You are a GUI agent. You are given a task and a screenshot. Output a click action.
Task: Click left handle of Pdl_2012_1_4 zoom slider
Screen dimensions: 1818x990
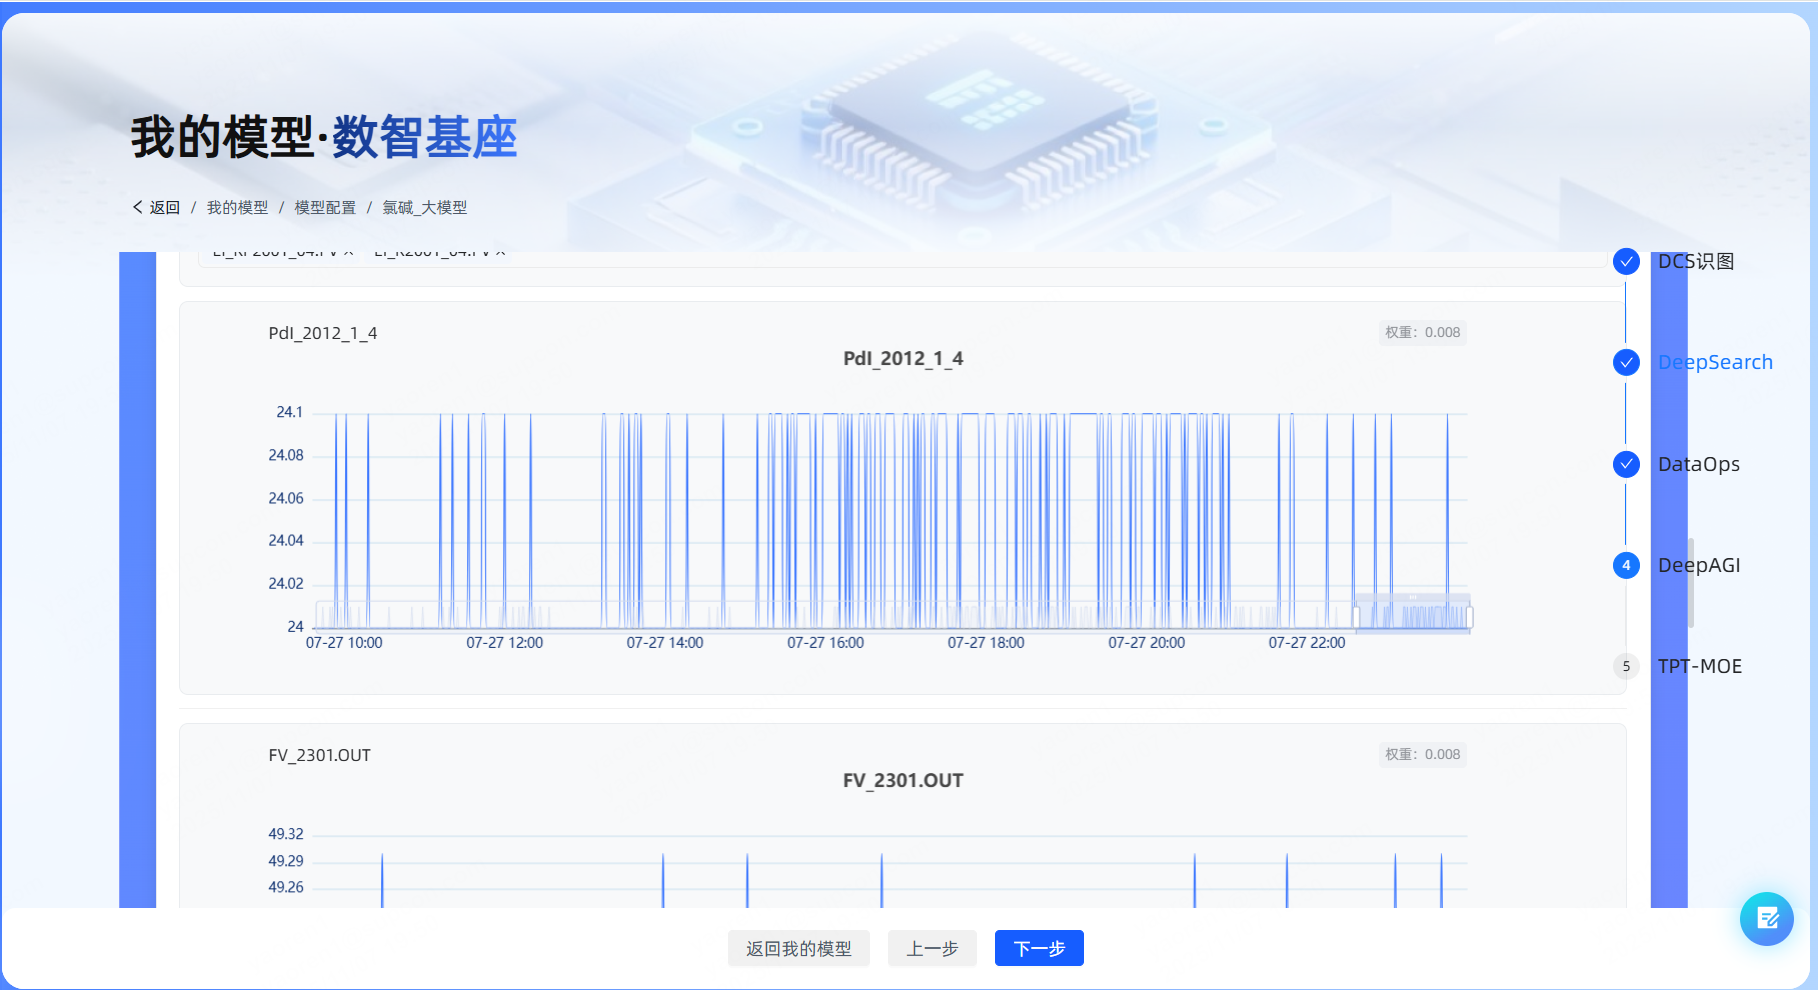[1356, 617]
